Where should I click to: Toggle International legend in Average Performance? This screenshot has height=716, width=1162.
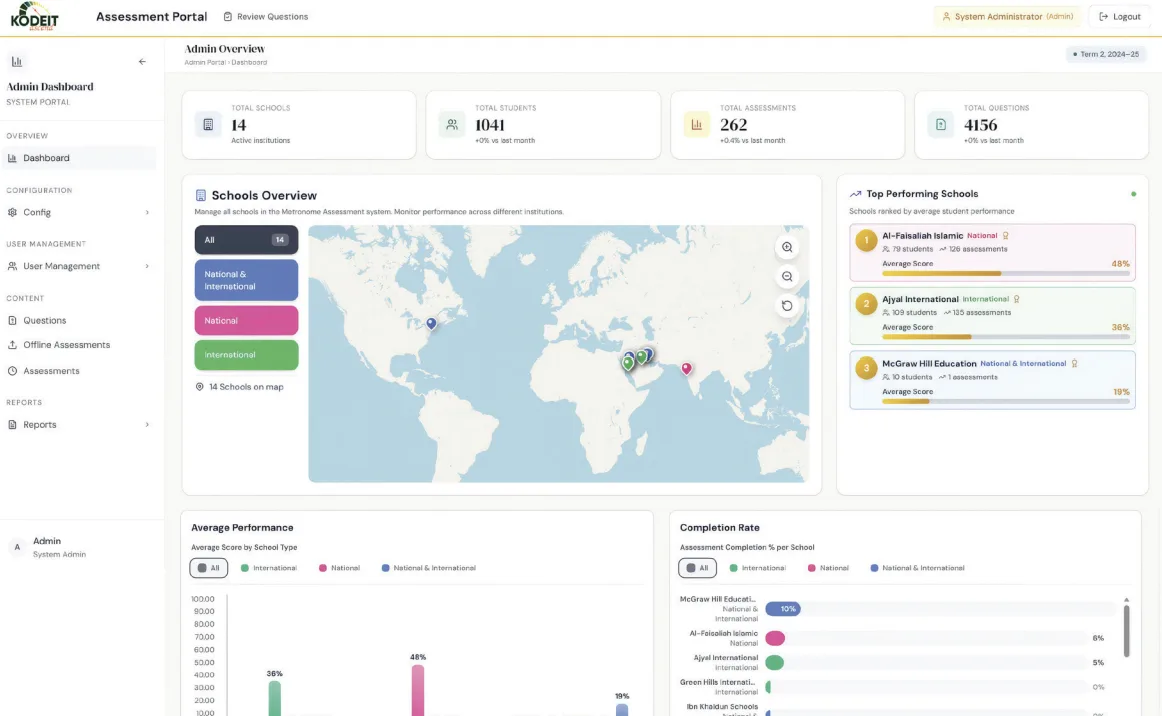268,568
